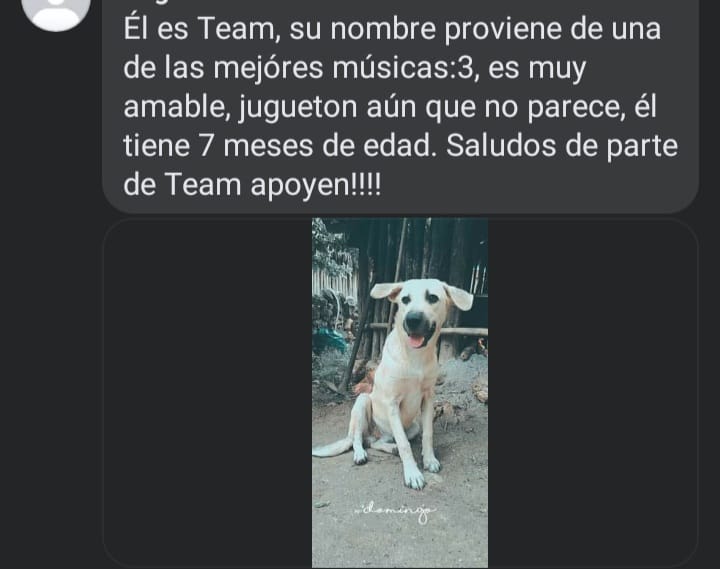720x569 pixels.
Task: Click empty black area right of photo
Action: (593, 393)
